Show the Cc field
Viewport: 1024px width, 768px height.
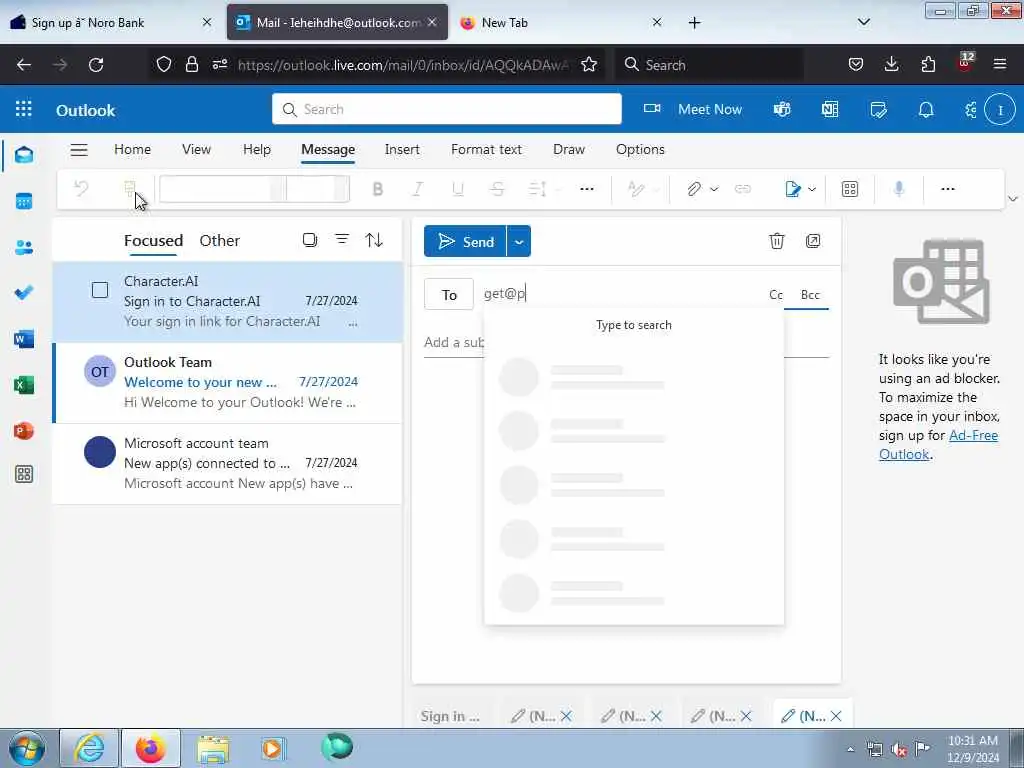[776, 295]
